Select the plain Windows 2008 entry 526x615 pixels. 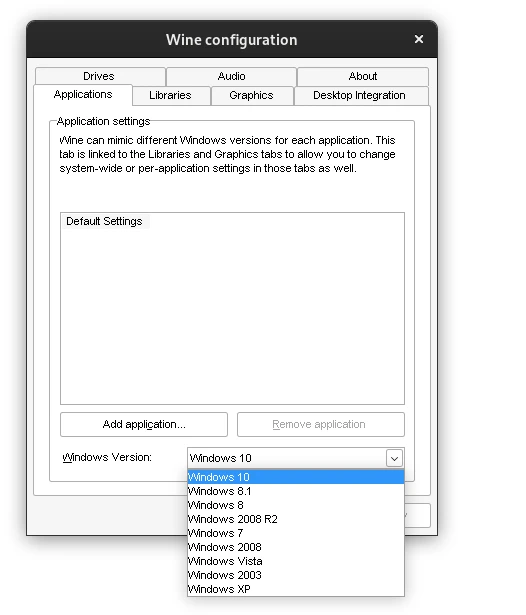coord(296,547)
